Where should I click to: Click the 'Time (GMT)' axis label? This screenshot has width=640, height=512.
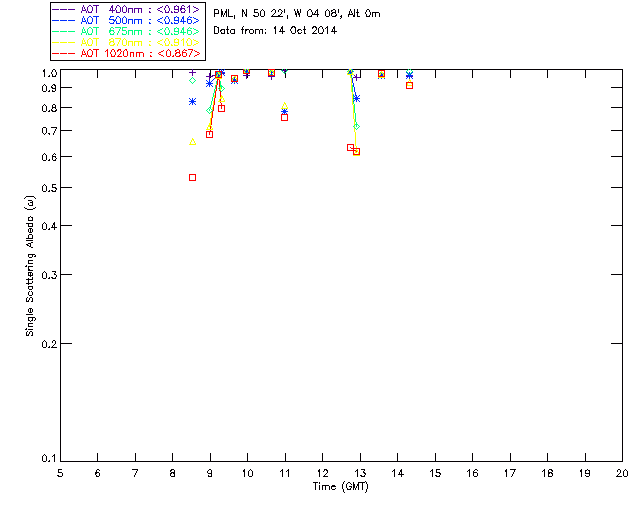pos(341,487)
